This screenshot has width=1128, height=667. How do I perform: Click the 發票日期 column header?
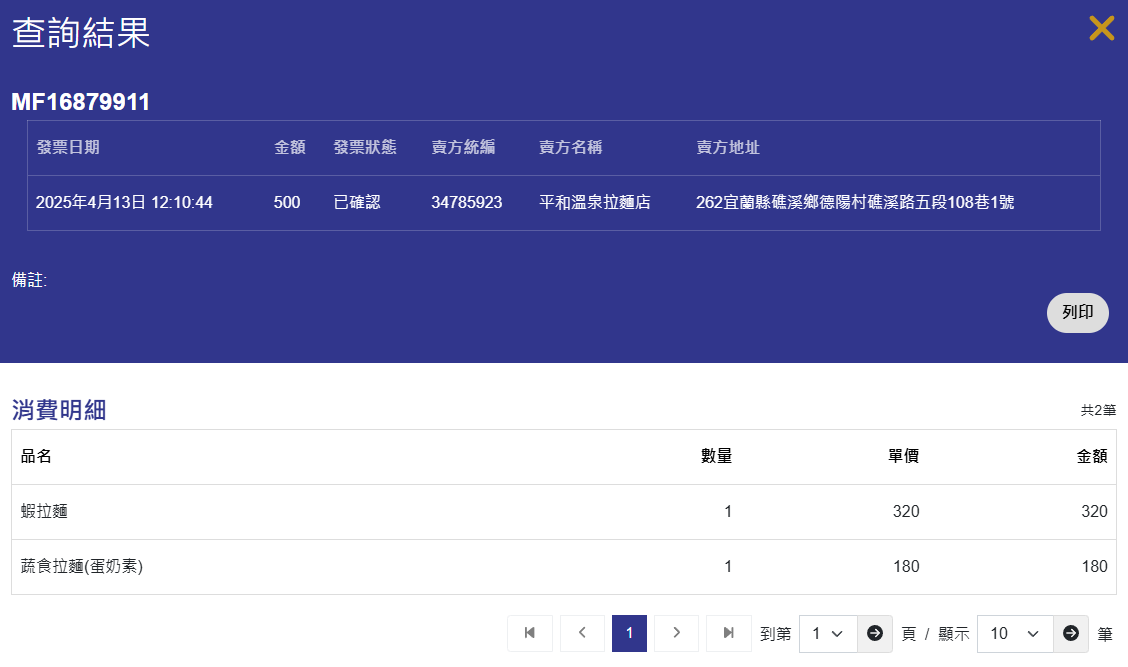coord(68,148)
